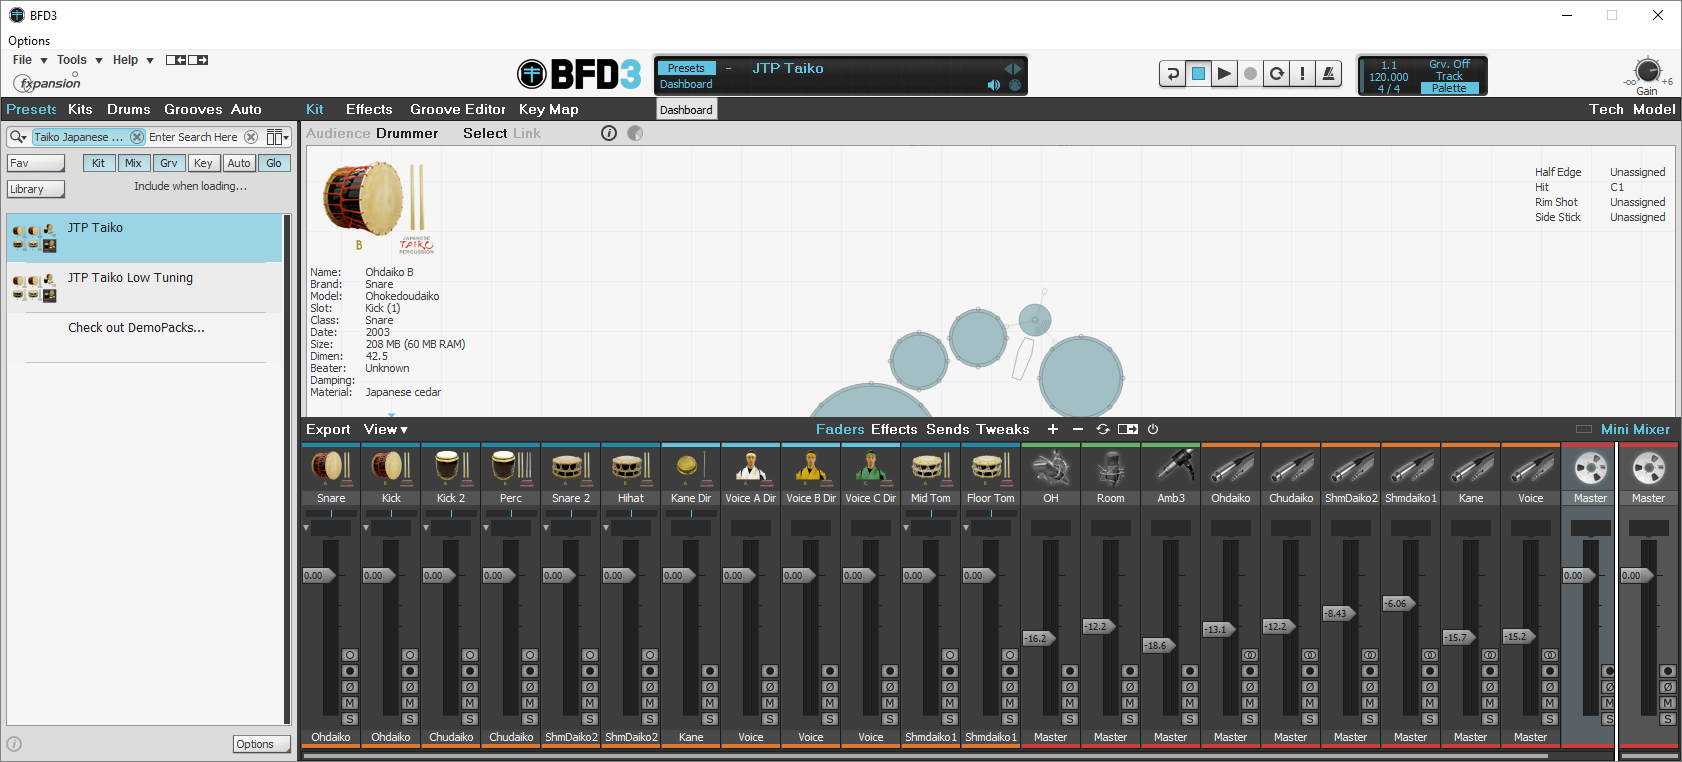Image resolution: width=1682 pixels, height=762 pixels.
Task: Select the Snare channel taiko drum image
Action: point(331,467)
